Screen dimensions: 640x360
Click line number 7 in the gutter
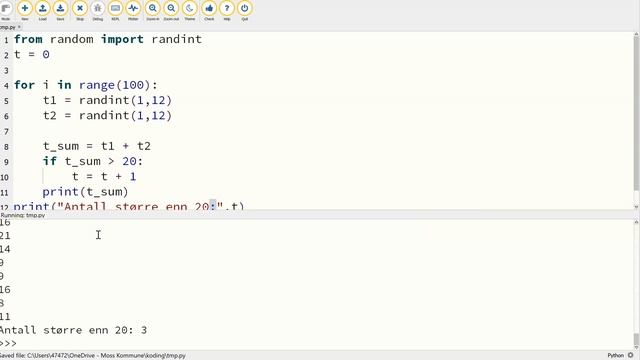point(6,131)
